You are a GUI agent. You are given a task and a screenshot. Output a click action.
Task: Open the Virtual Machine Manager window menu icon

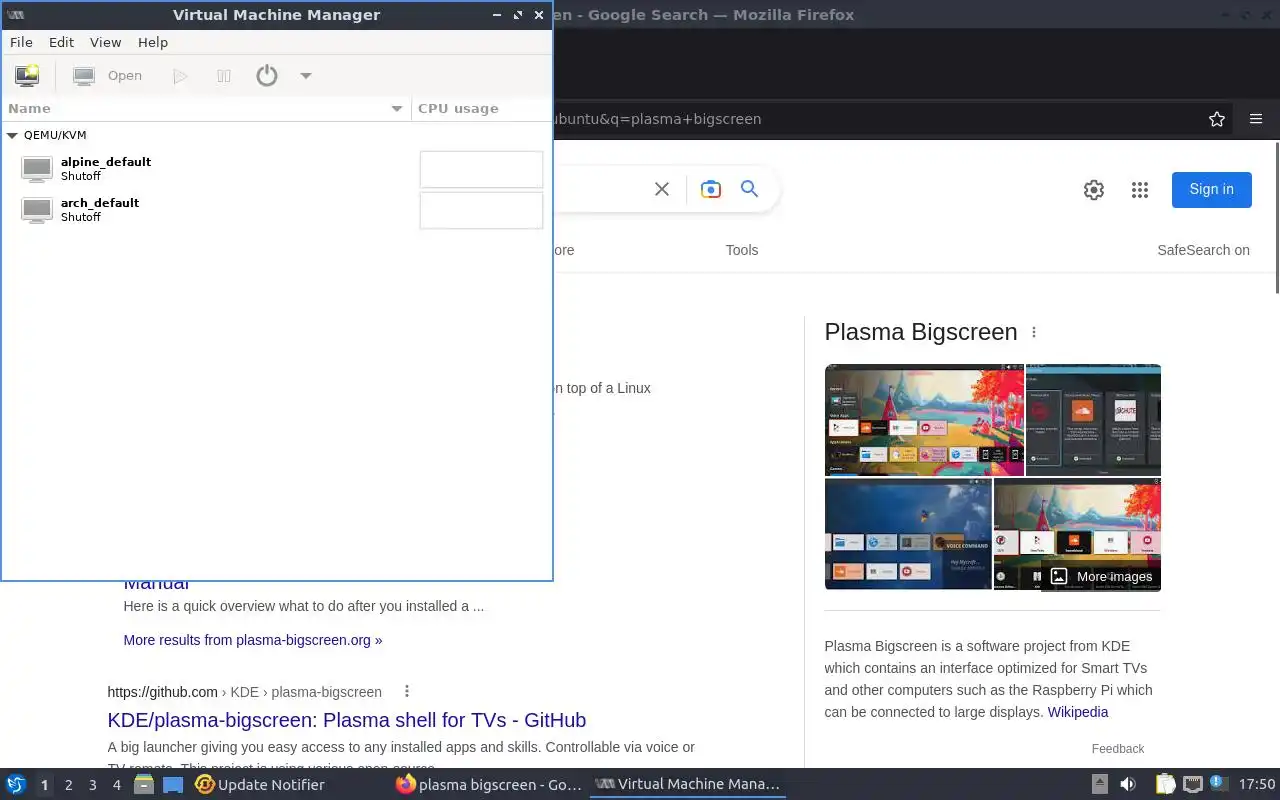coord(15,15)
